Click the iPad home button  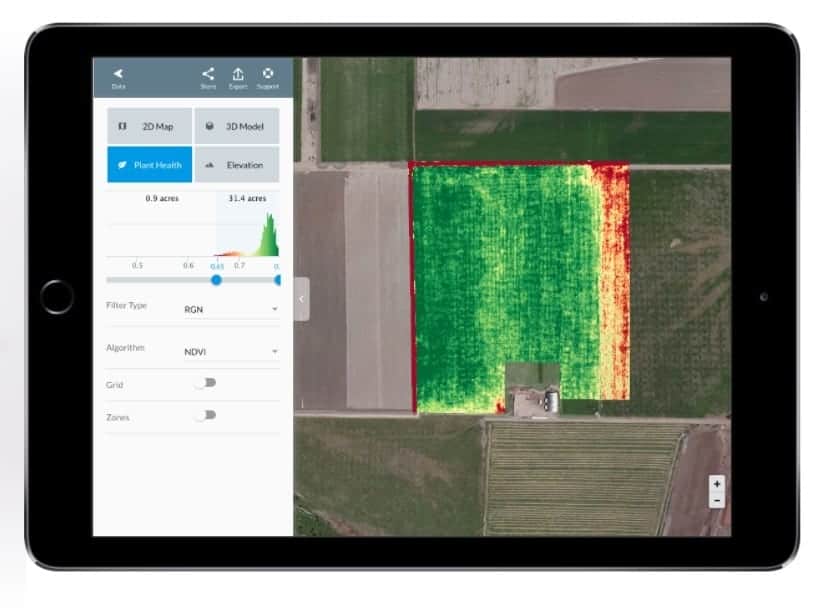pos(57,297)
